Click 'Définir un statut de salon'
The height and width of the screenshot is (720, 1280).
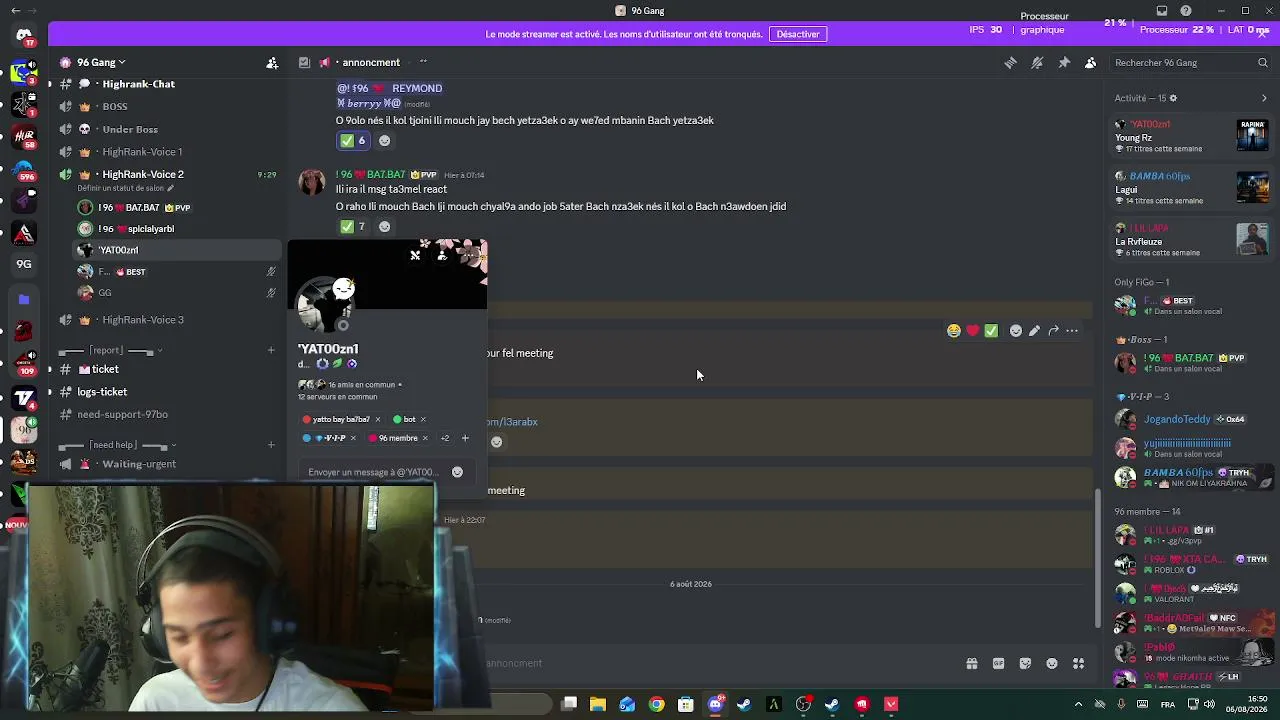pyautogui.click(x=125, y=188)
